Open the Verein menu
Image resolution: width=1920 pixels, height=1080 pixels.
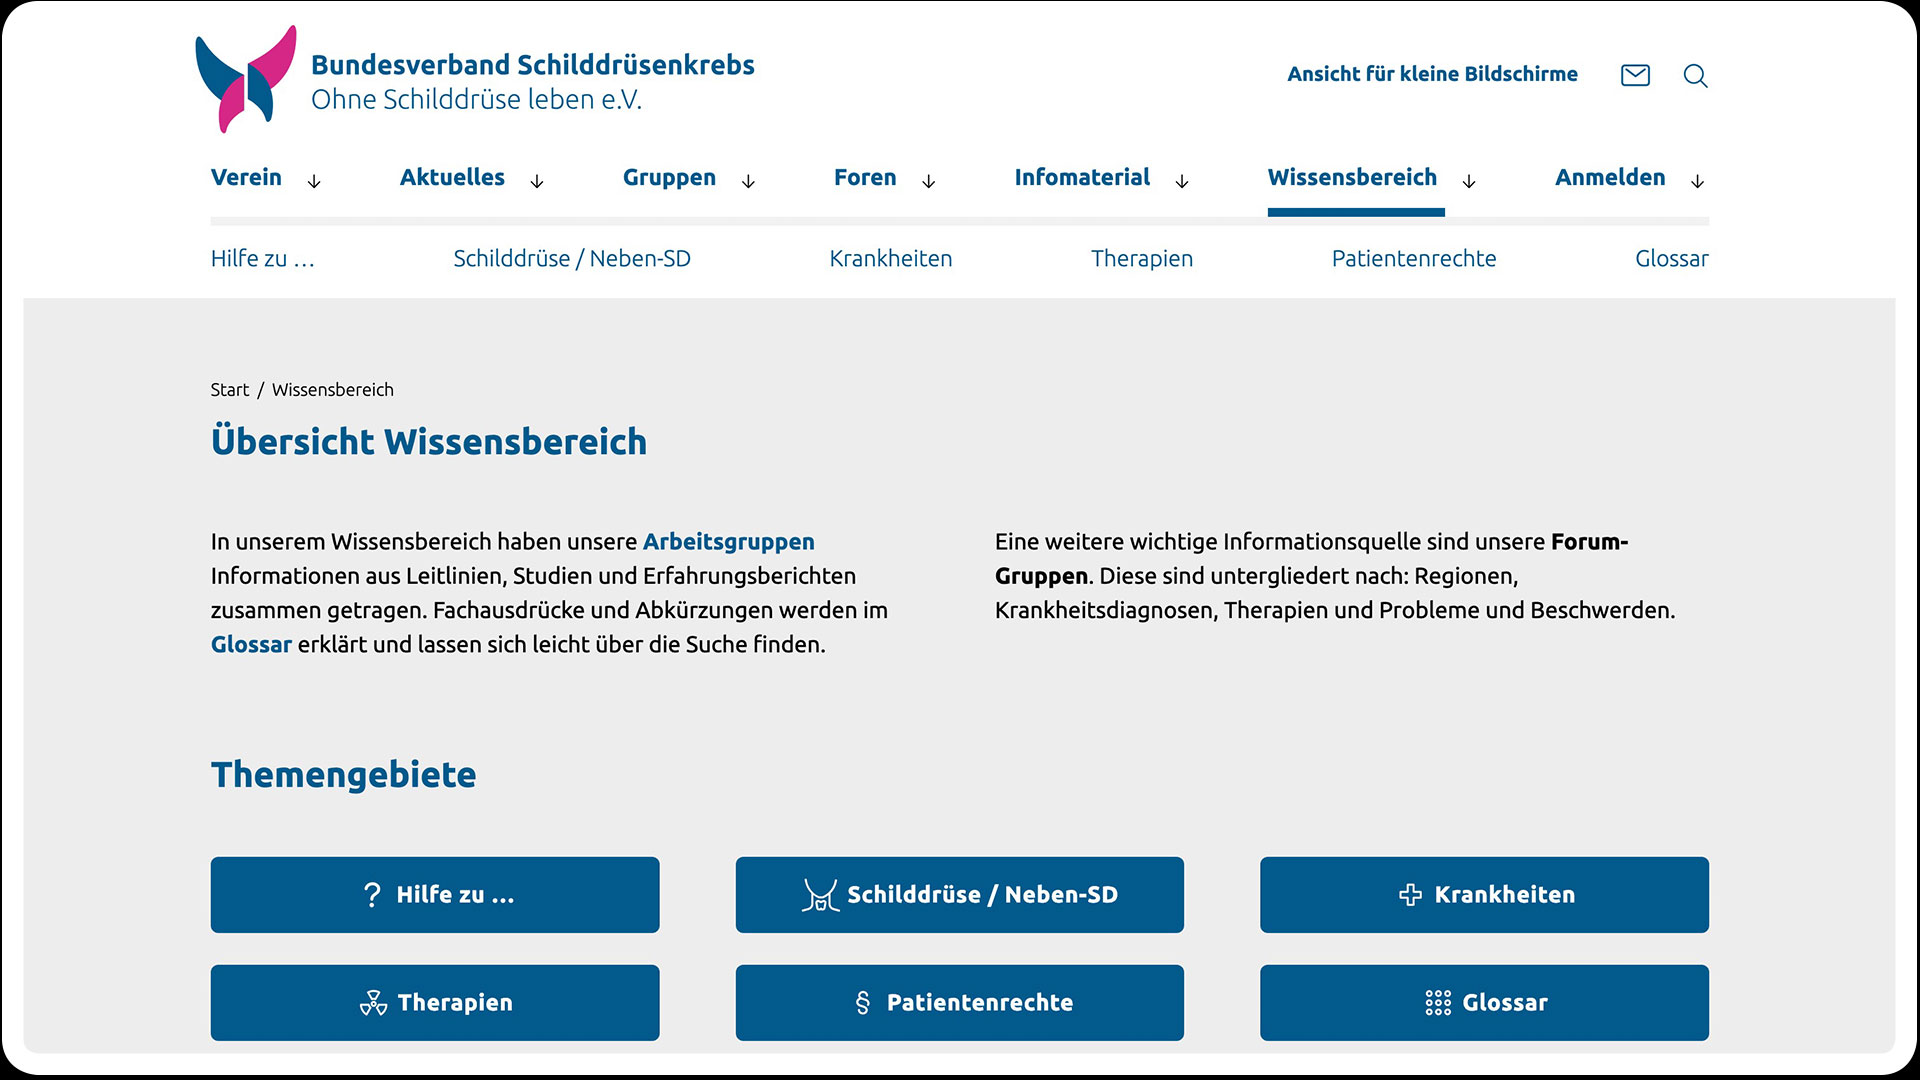246,177
